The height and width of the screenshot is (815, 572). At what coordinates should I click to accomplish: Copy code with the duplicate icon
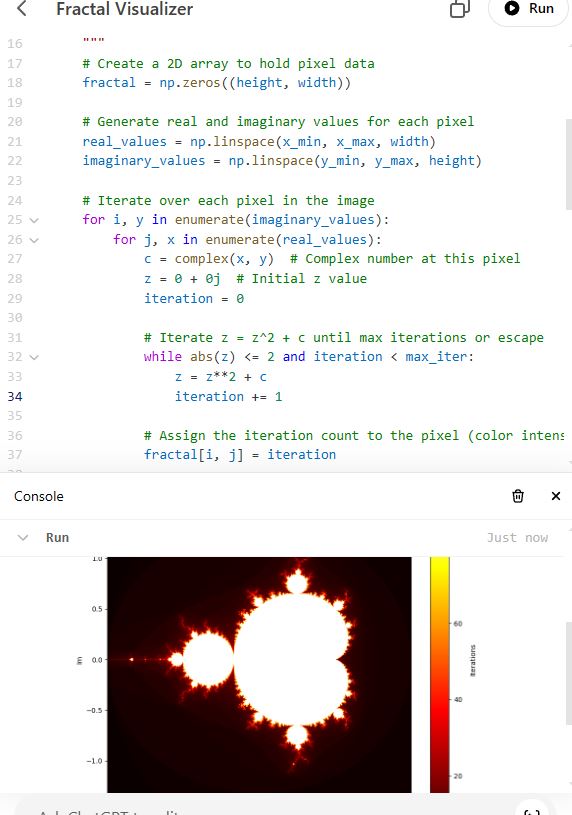[x=460, y=9]
